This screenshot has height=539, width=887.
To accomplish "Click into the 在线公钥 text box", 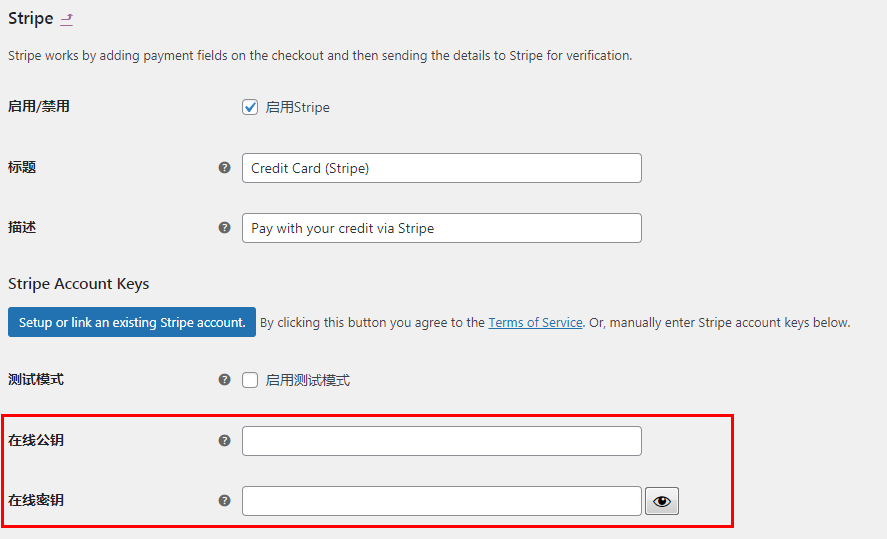I will point(441,441).
